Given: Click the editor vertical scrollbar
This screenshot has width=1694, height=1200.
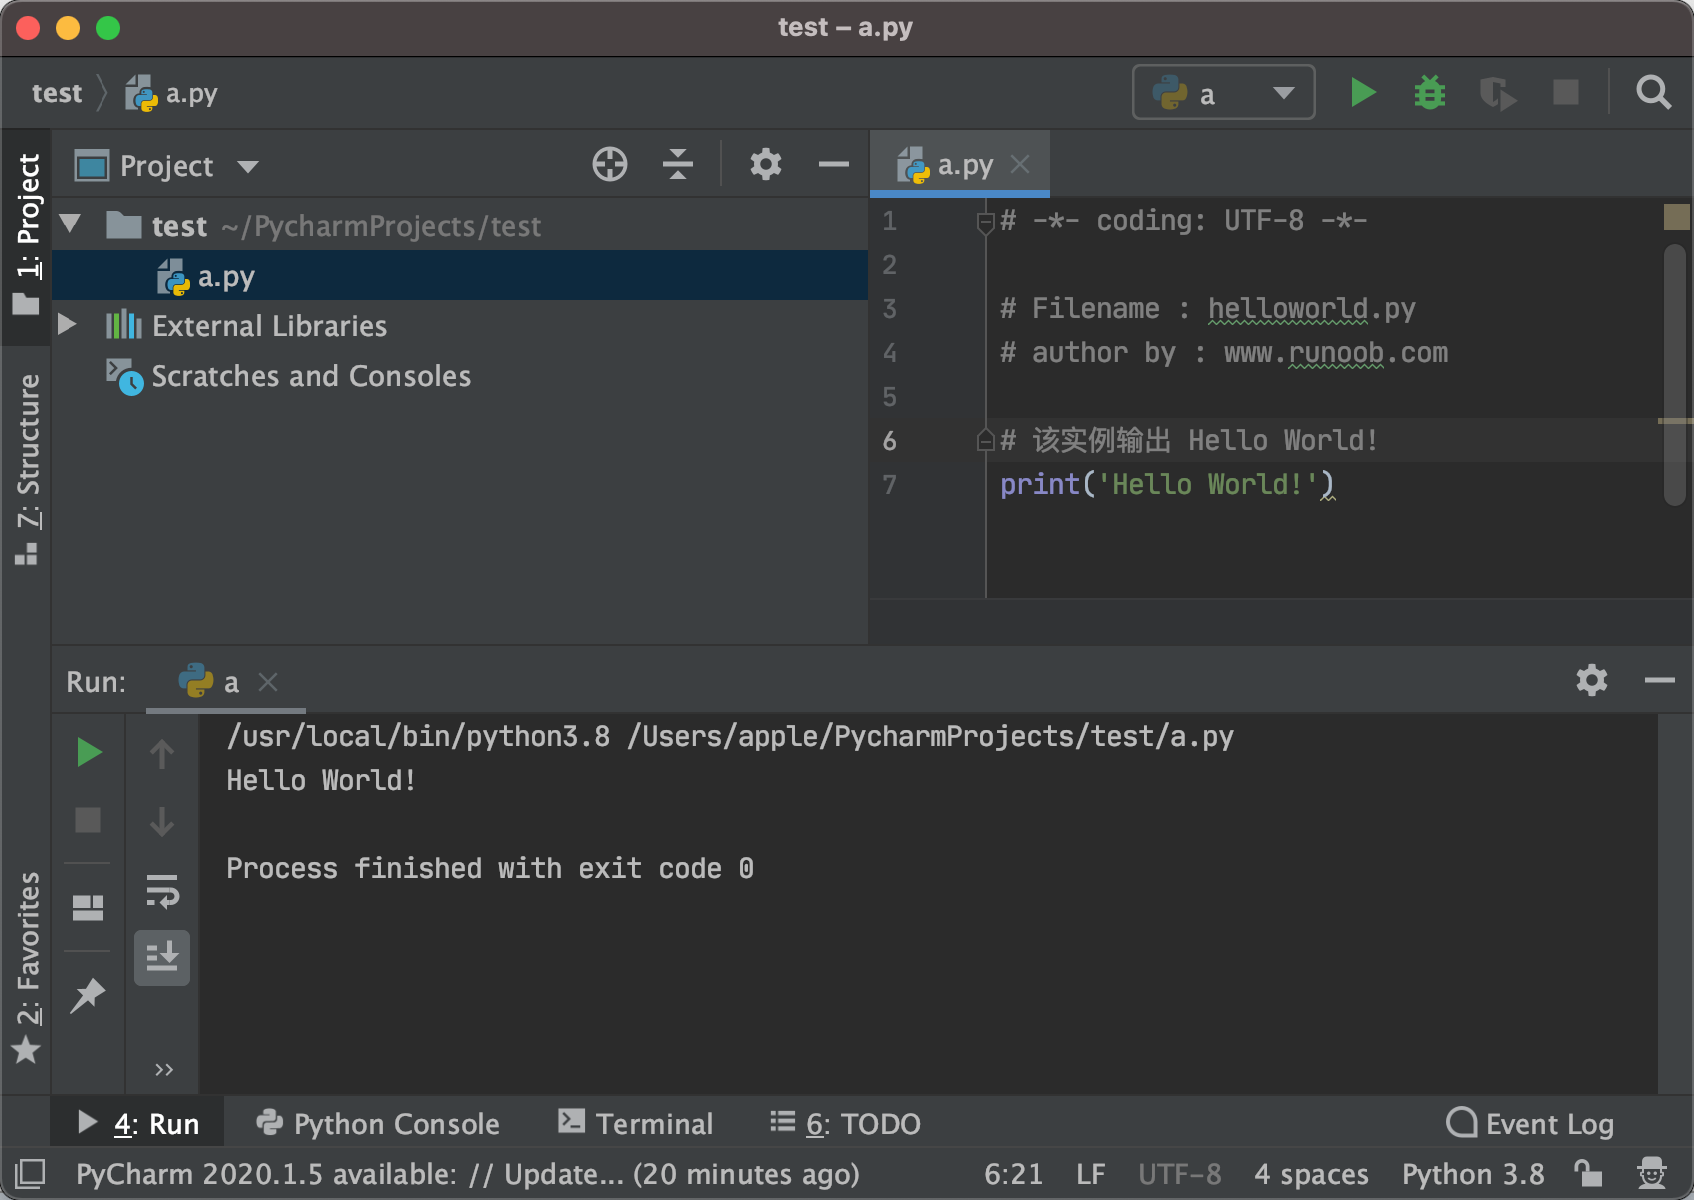Looking at the screenshot, I should coord(1675,375).
